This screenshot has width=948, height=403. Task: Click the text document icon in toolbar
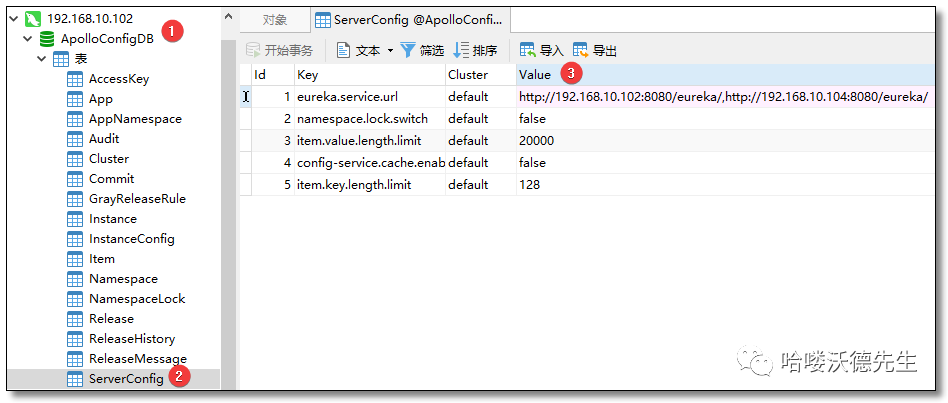pyautogui.click(x=343, y=50)
